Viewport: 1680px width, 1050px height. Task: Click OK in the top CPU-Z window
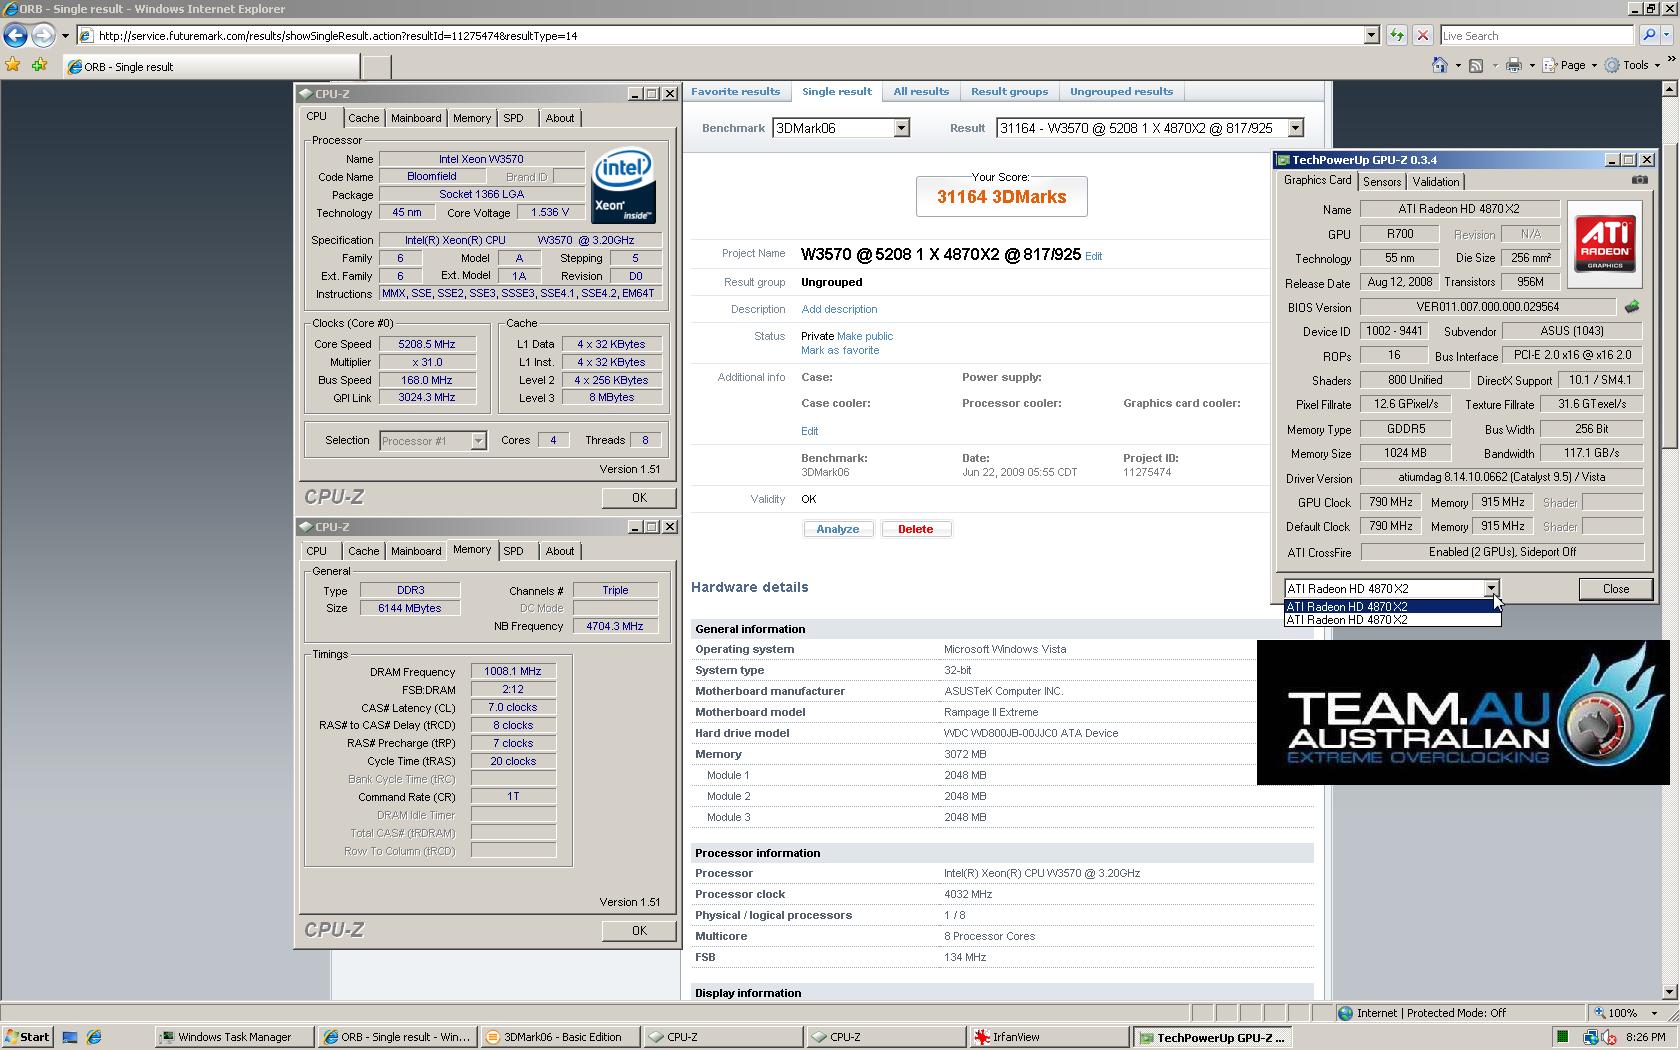click(639, 498)
